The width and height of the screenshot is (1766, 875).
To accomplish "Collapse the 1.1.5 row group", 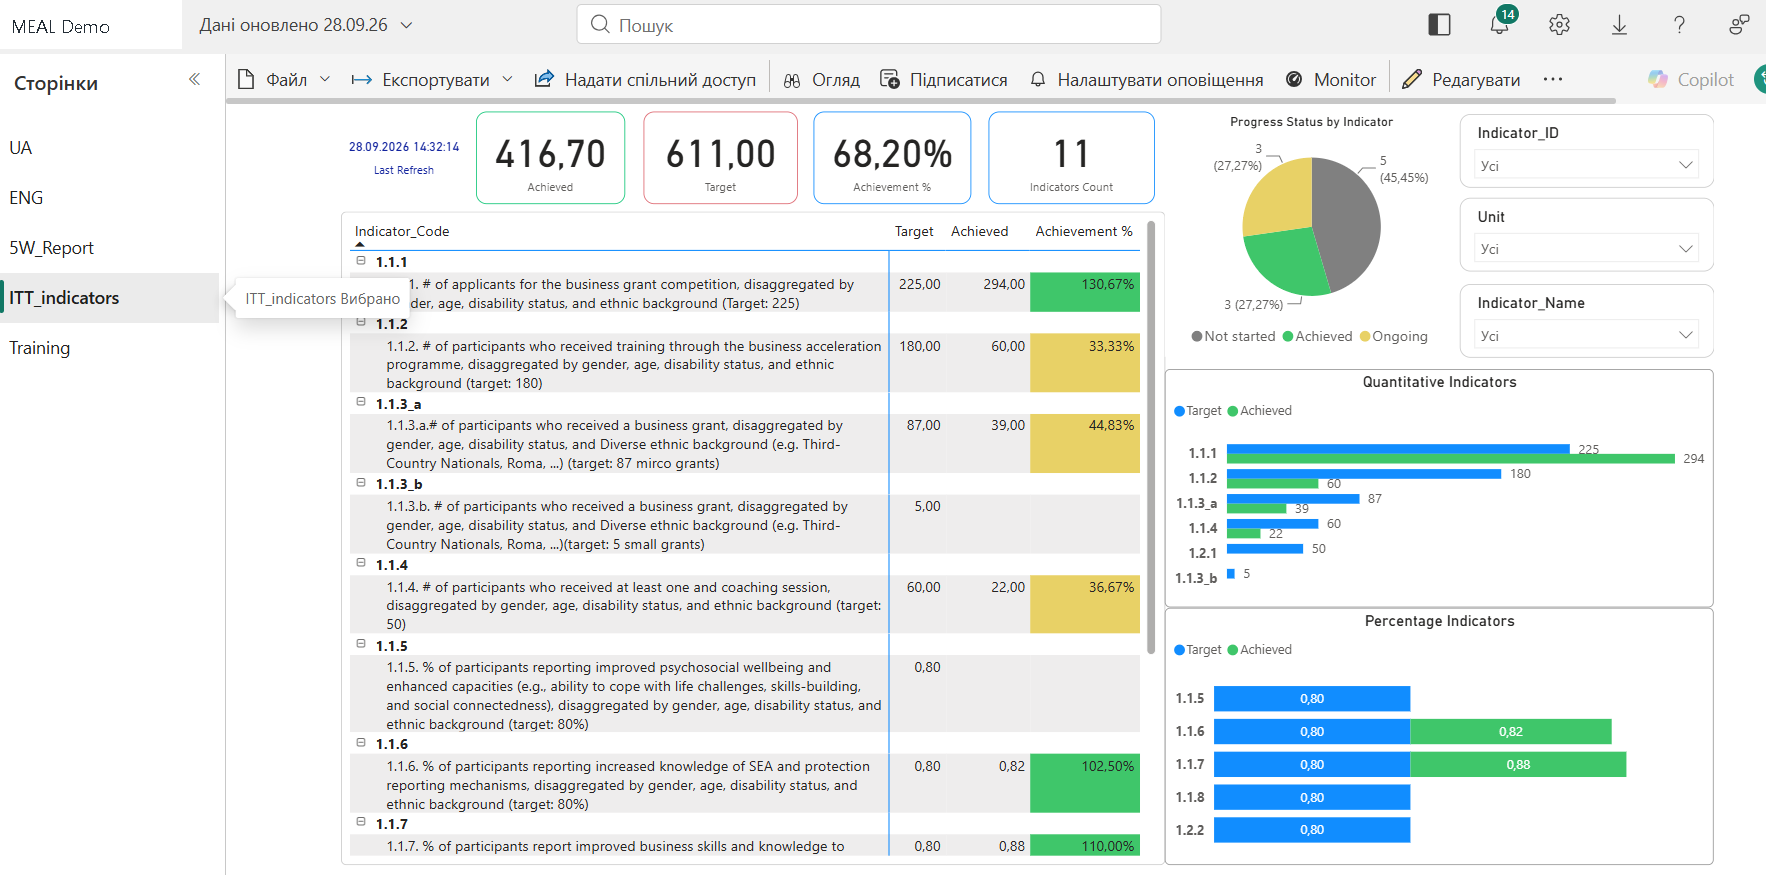I will 361,645.
